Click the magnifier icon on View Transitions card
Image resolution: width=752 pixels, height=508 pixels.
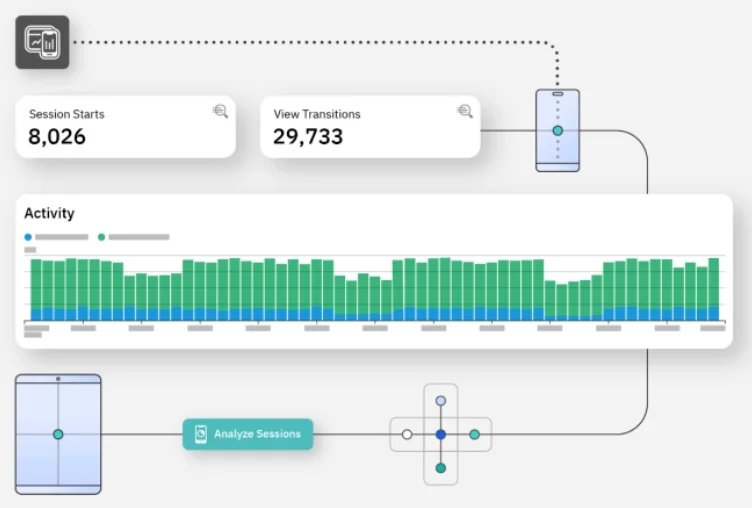[x=465, y=112]
